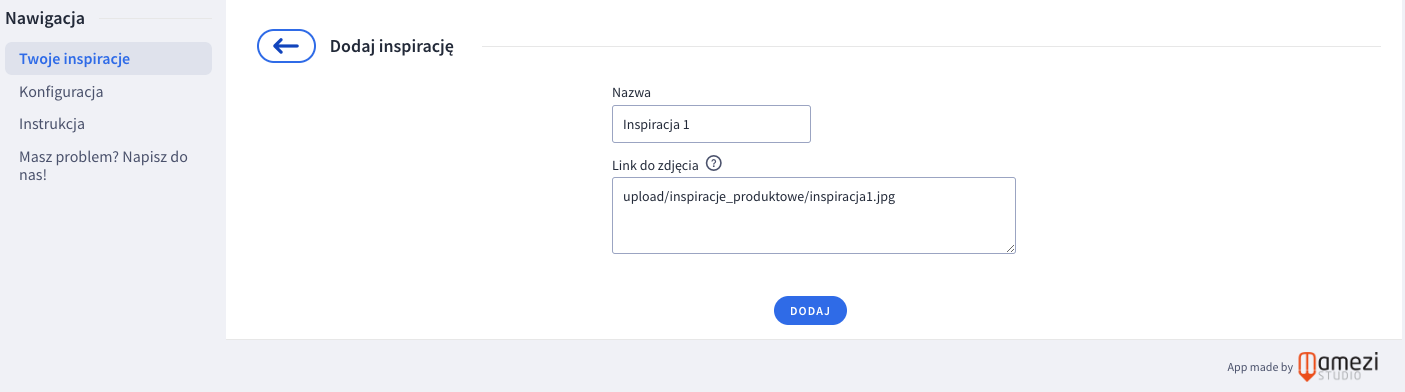This screenshot has width=1405, height=392.
Task: Click the App made by text
Action: coord(1260,368)
